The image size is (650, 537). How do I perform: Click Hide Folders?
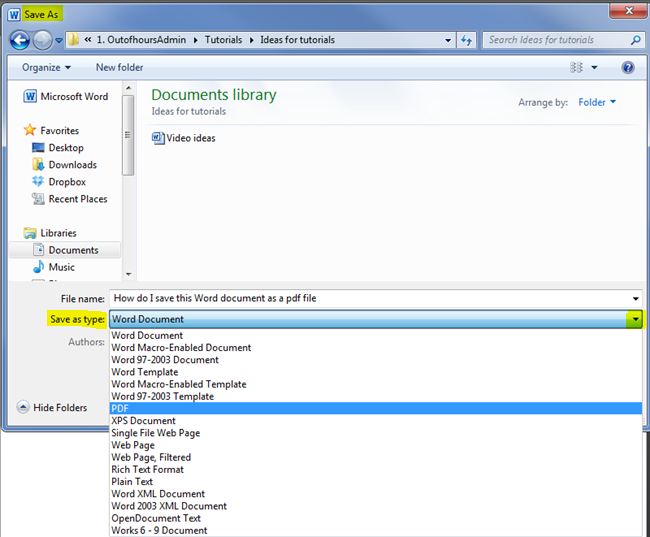coord(52,408)
